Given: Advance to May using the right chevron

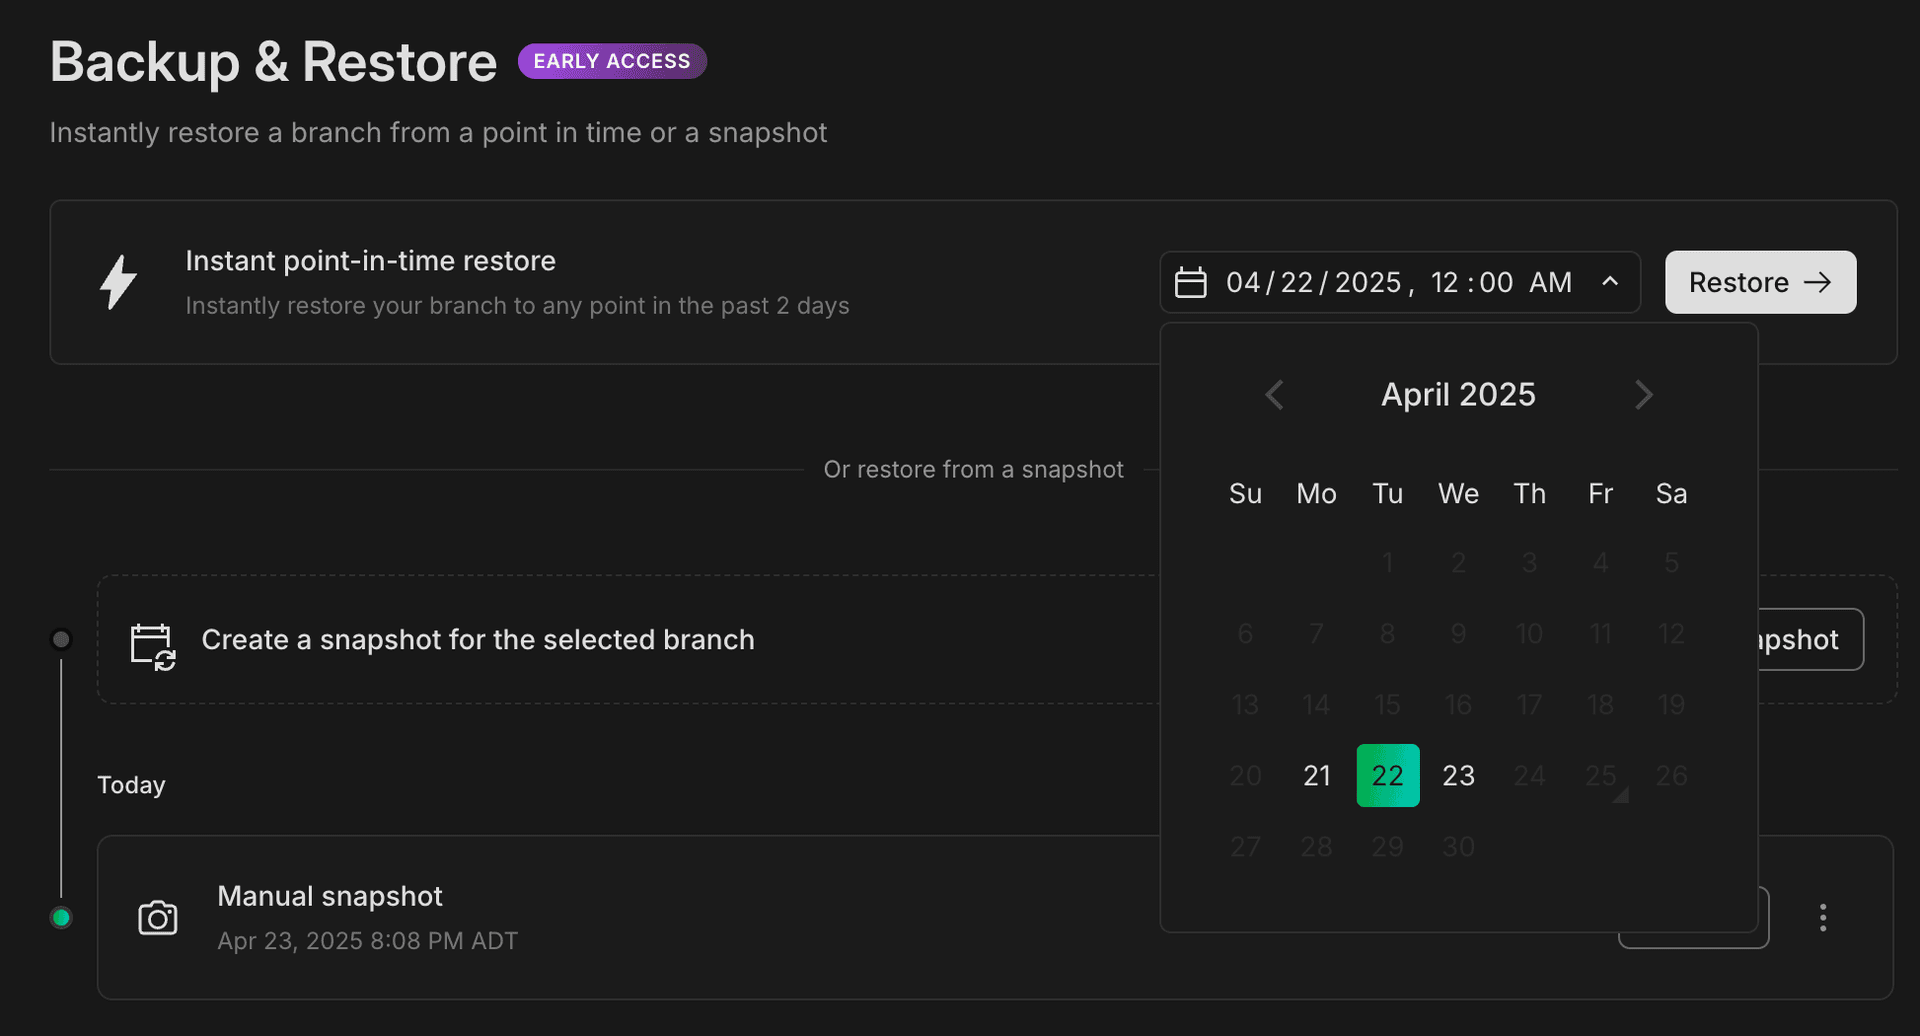Looking at the screenshot, I should (1643, 394).
